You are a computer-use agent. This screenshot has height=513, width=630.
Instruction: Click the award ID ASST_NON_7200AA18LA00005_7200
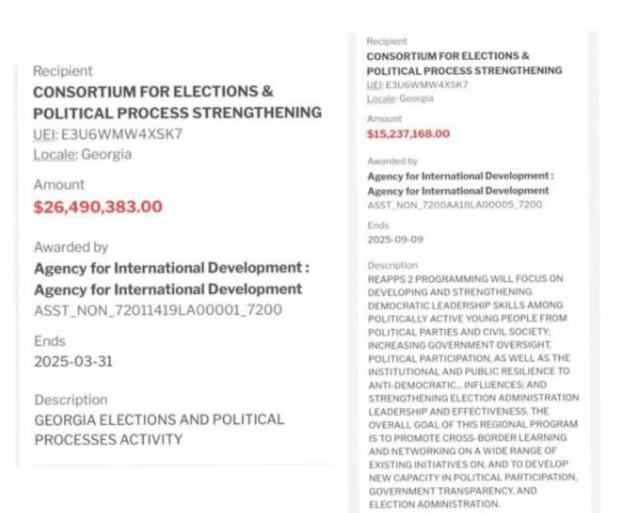(455, 204)
